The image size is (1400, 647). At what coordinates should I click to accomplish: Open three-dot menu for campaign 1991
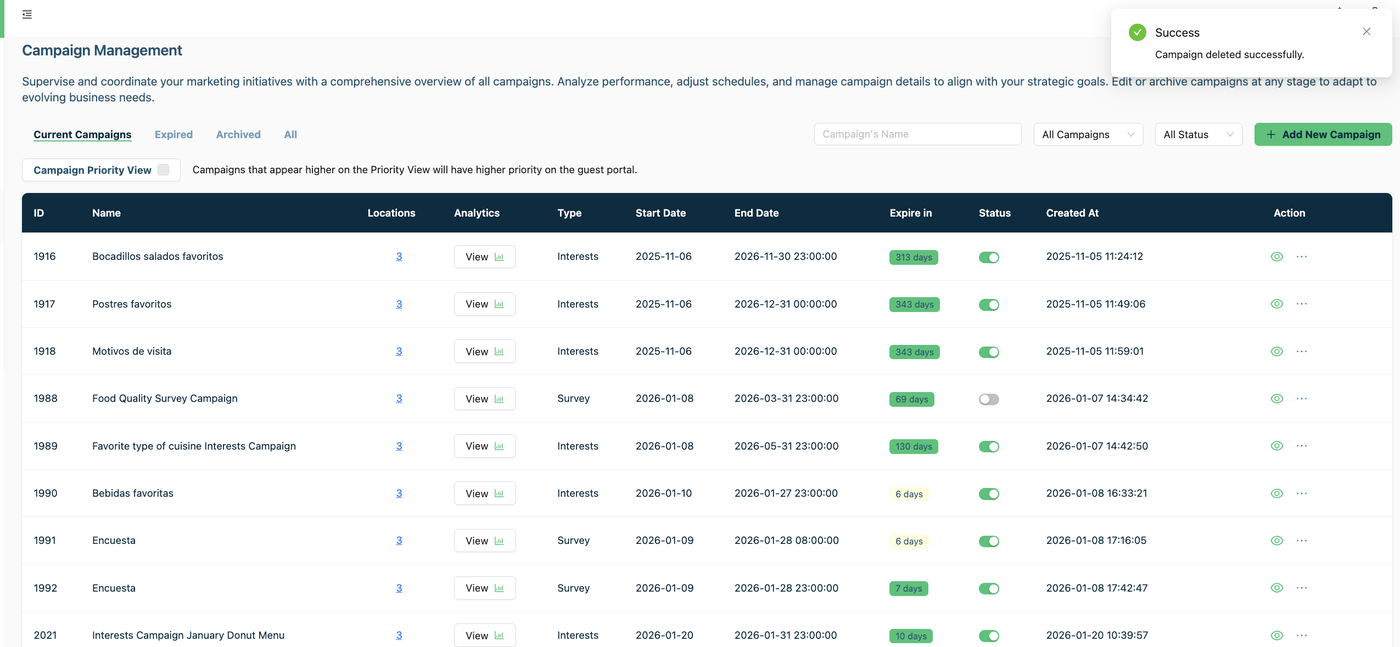[x=1301, y=541]
